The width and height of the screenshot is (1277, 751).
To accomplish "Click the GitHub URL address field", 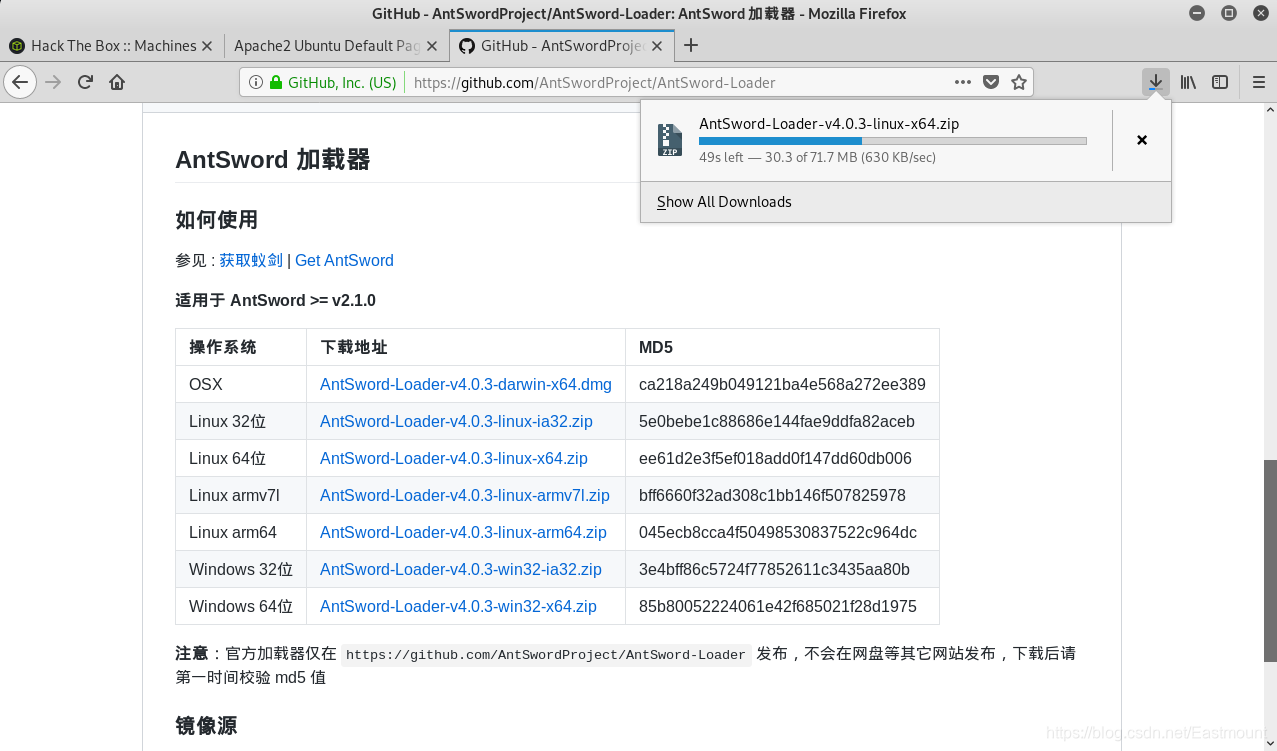I will pos(594,82).
